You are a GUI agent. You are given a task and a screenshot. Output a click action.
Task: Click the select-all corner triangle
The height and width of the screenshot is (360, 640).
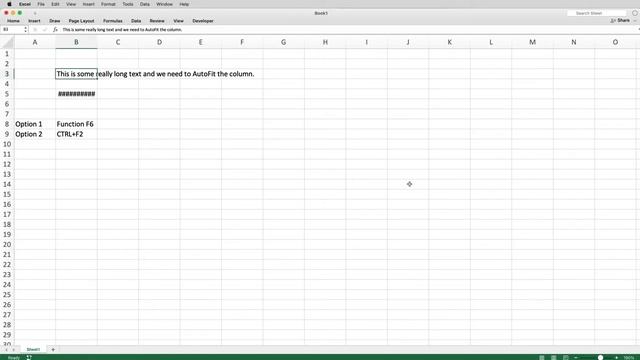[8, 42]
